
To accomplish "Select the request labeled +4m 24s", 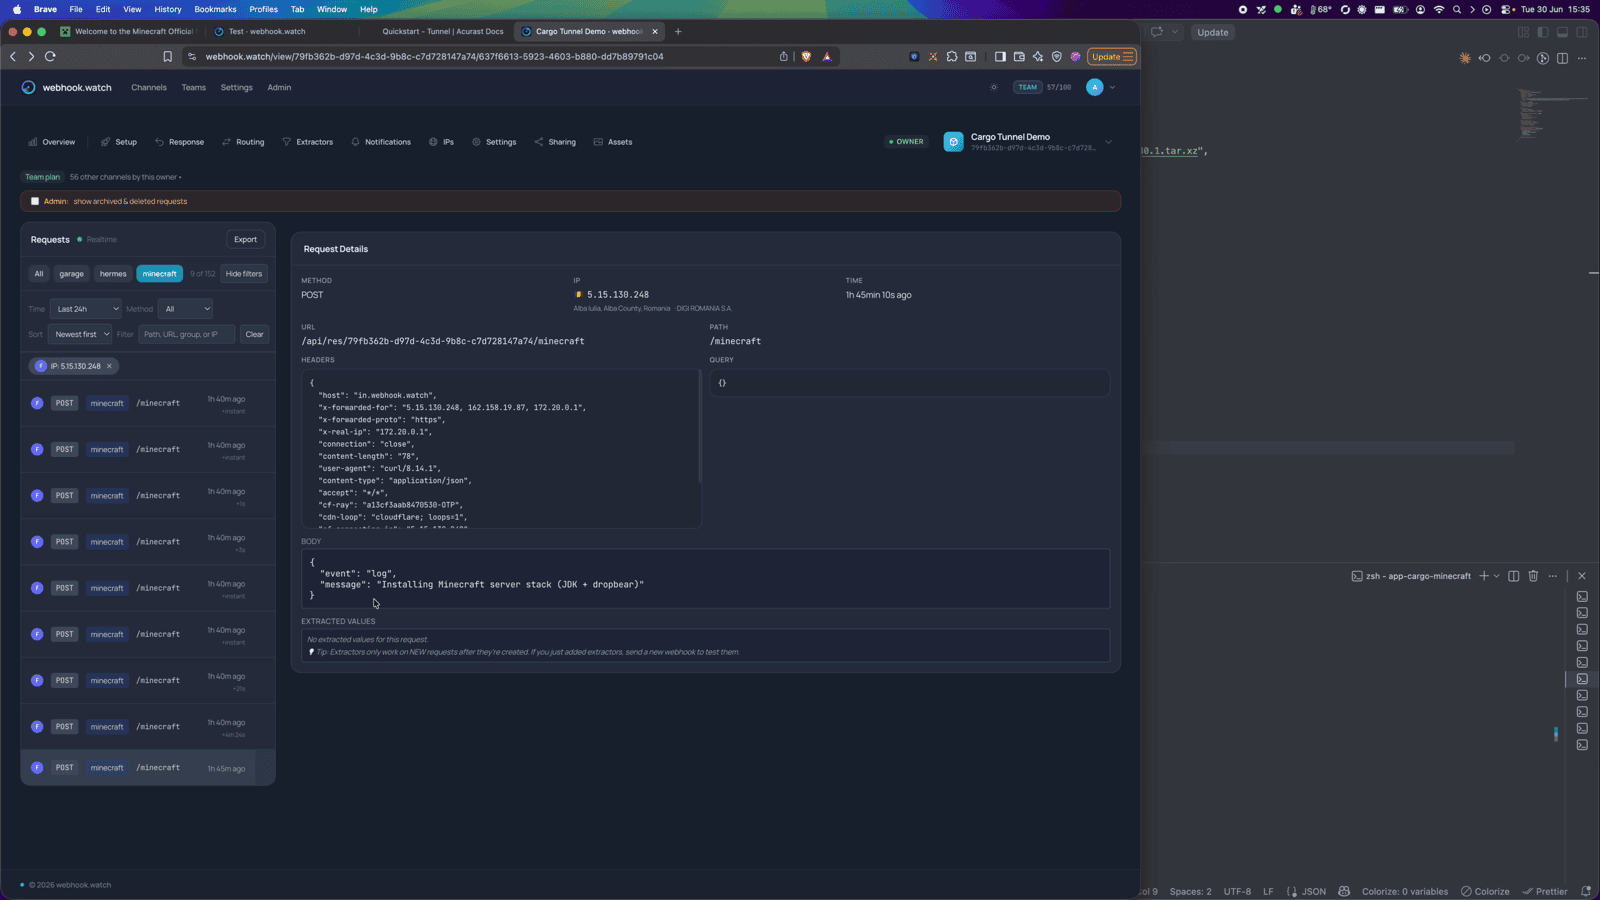I will coord(148,727).
